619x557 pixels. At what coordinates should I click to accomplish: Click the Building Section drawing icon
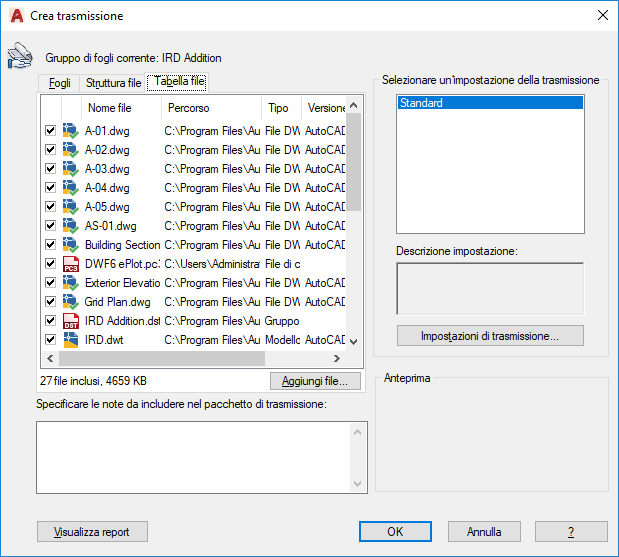71,244
